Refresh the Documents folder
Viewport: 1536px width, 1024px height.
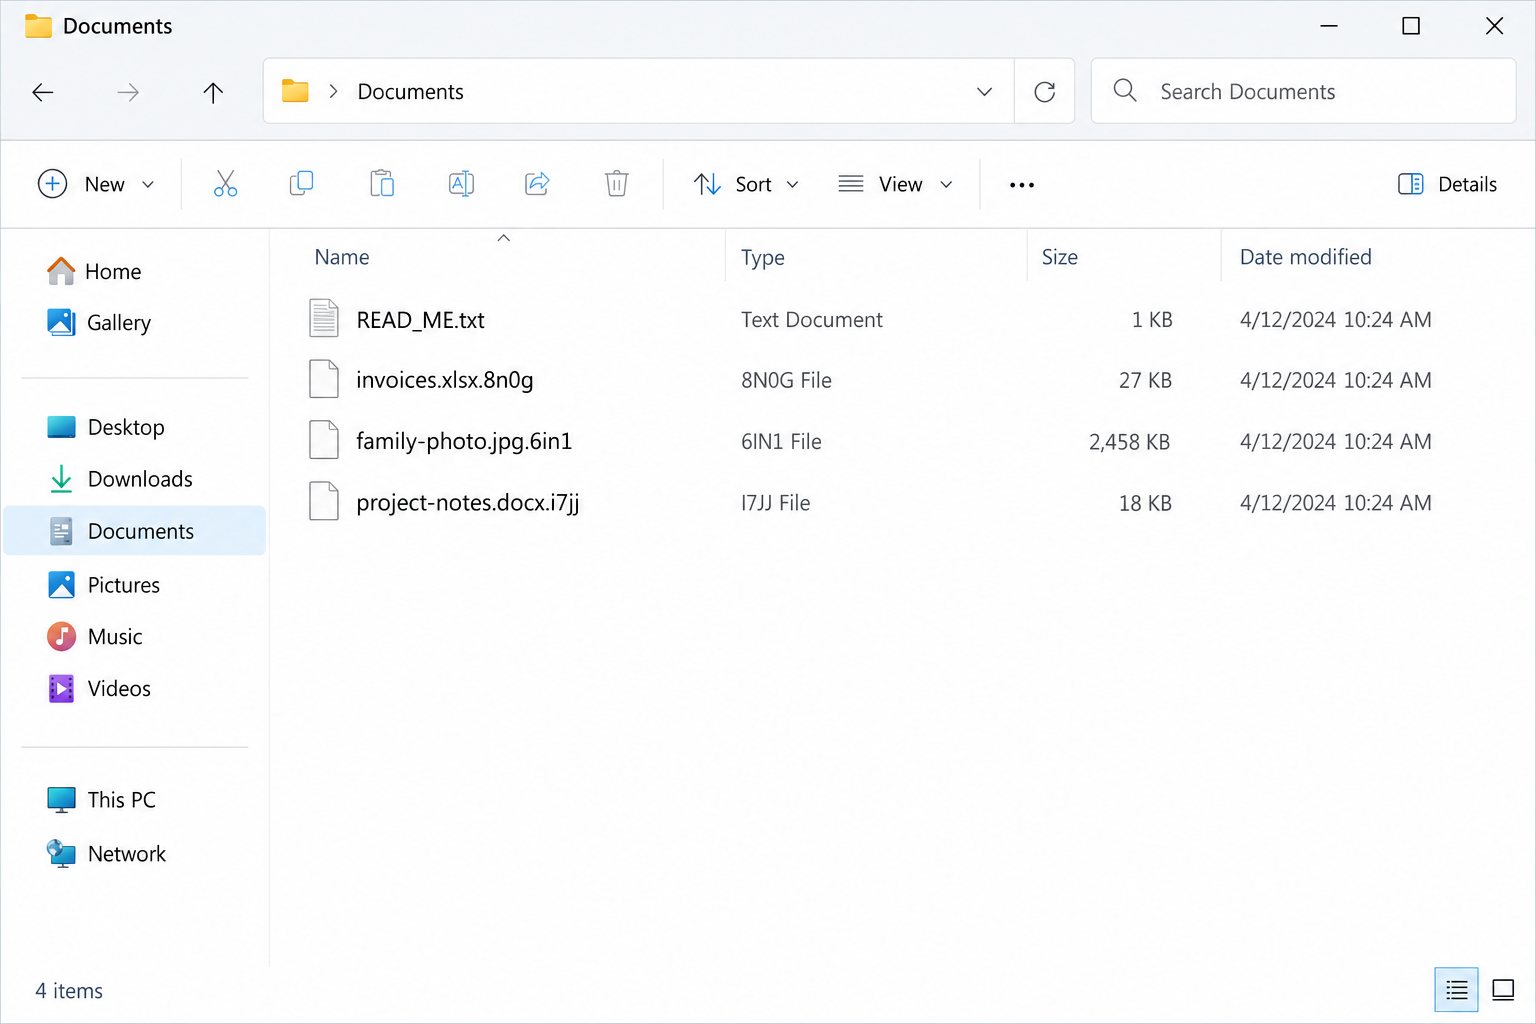(x=1044, y=92)
